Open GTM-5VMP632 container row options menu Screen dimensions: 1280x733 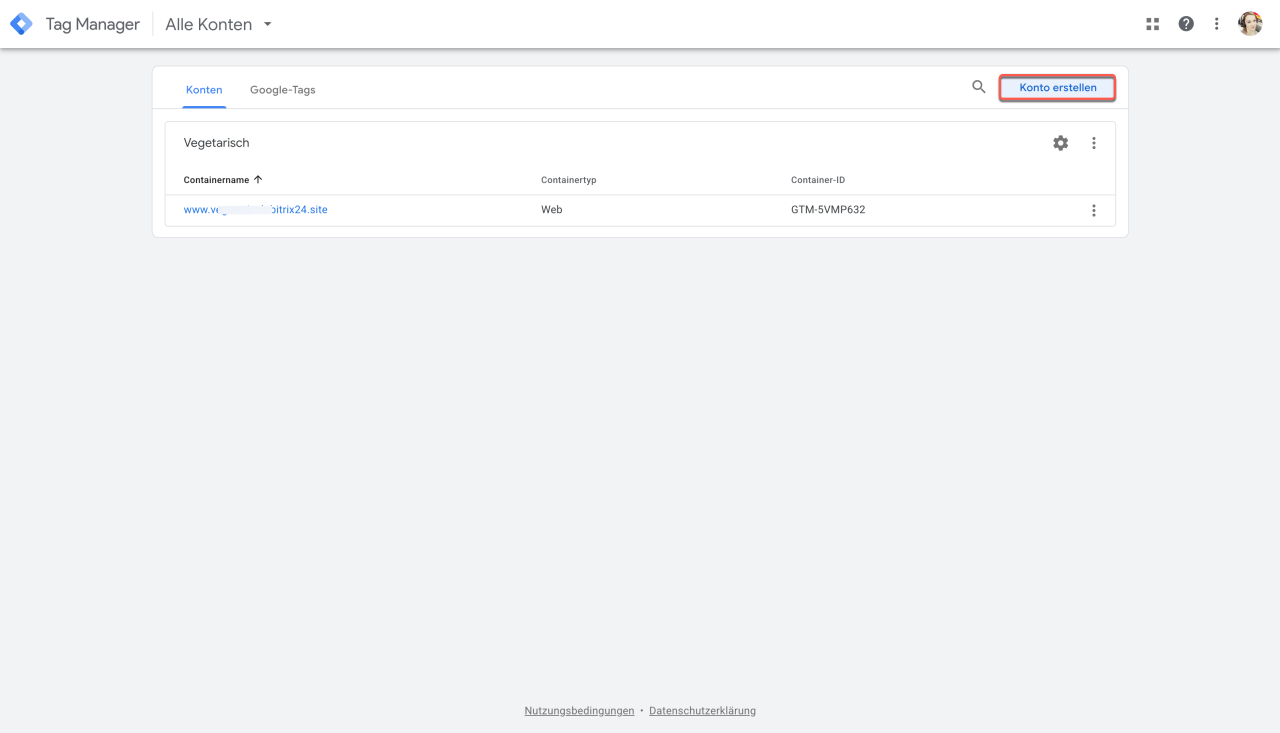1094,210
